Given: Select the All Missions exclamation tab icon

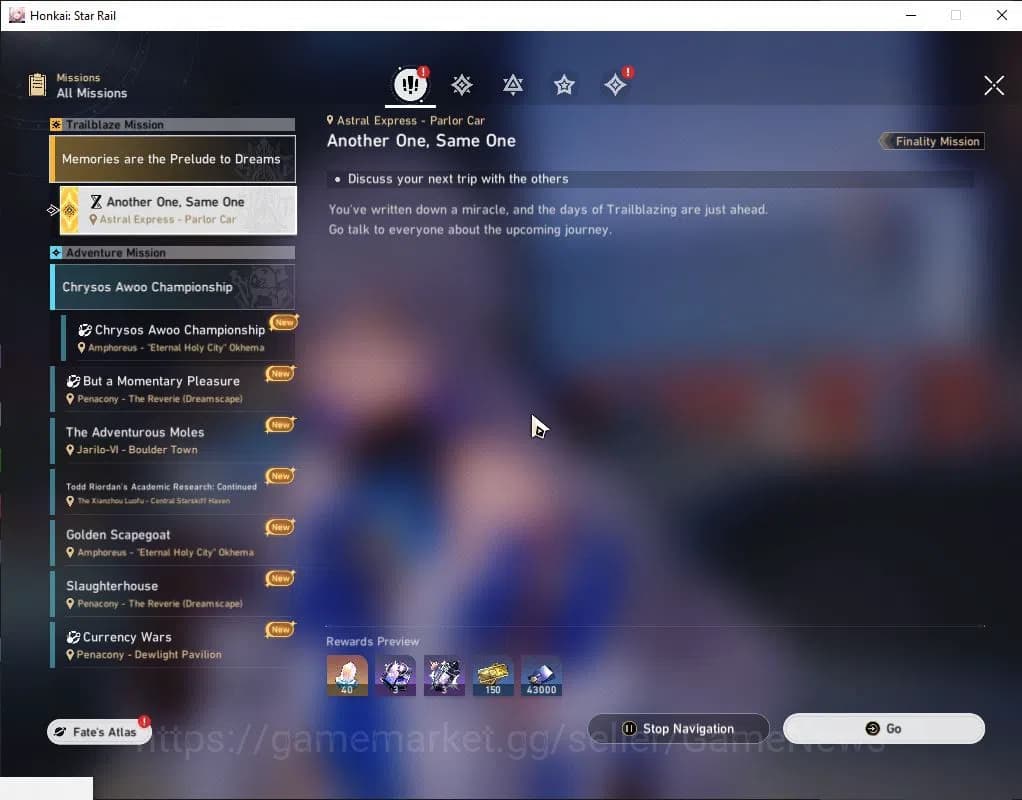Looking at the screenshot, I should coord(411,84).
